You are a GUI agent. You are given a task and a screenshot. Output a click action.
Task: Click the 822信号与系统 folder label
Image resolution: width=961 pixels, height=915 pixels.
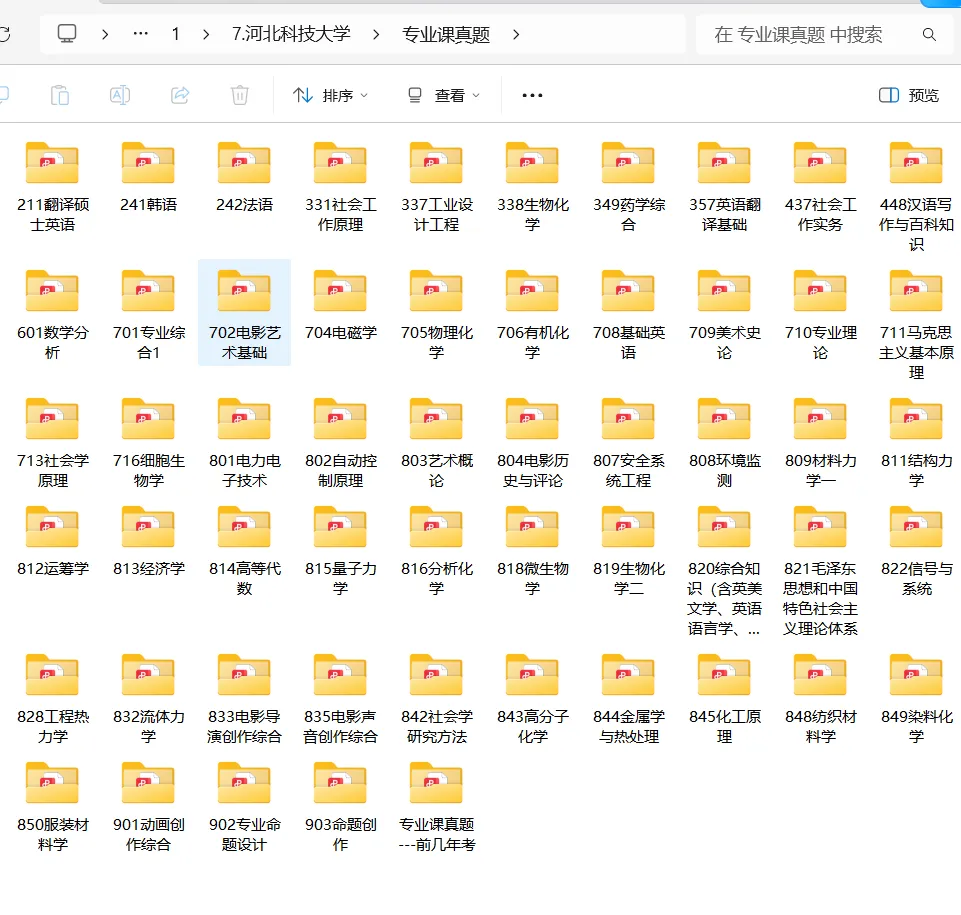[x=916, y=579]
